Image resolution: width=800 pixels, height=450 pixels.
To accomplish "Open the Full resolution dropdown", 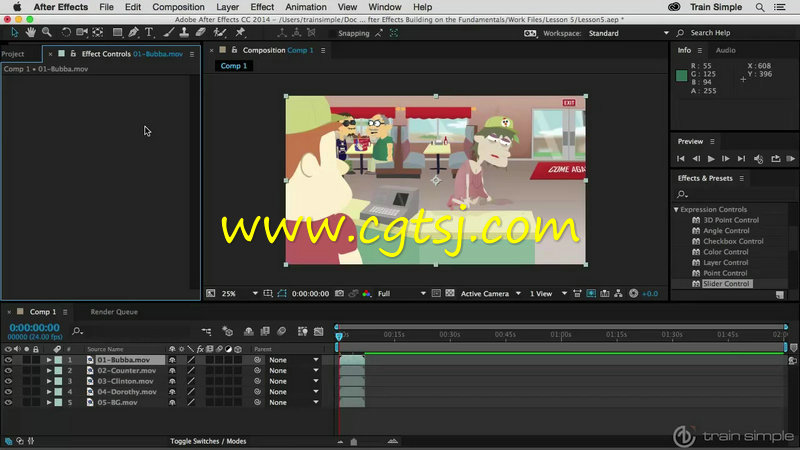I will point(402,294).
